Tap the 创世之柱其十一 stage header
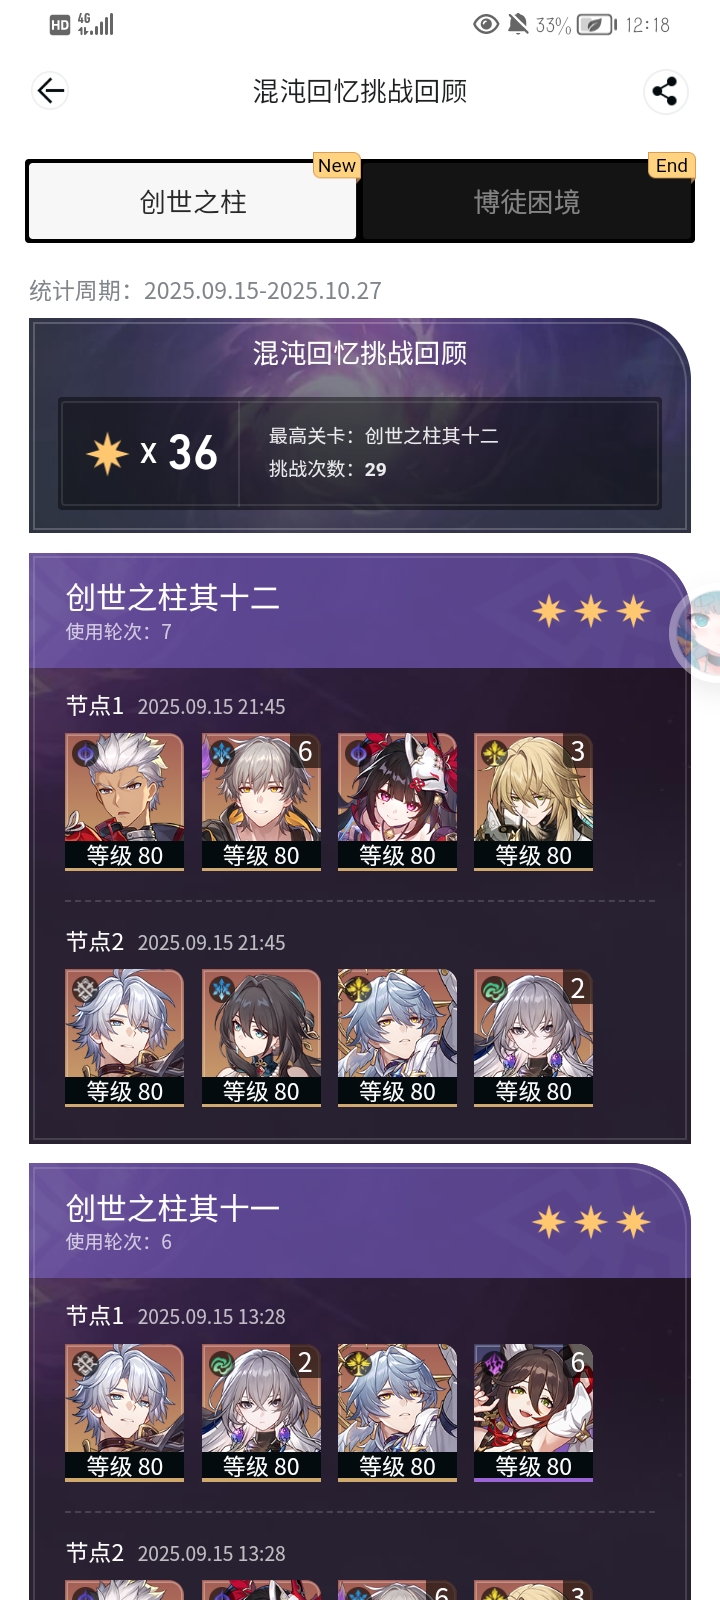 [x=172, y=1208]
